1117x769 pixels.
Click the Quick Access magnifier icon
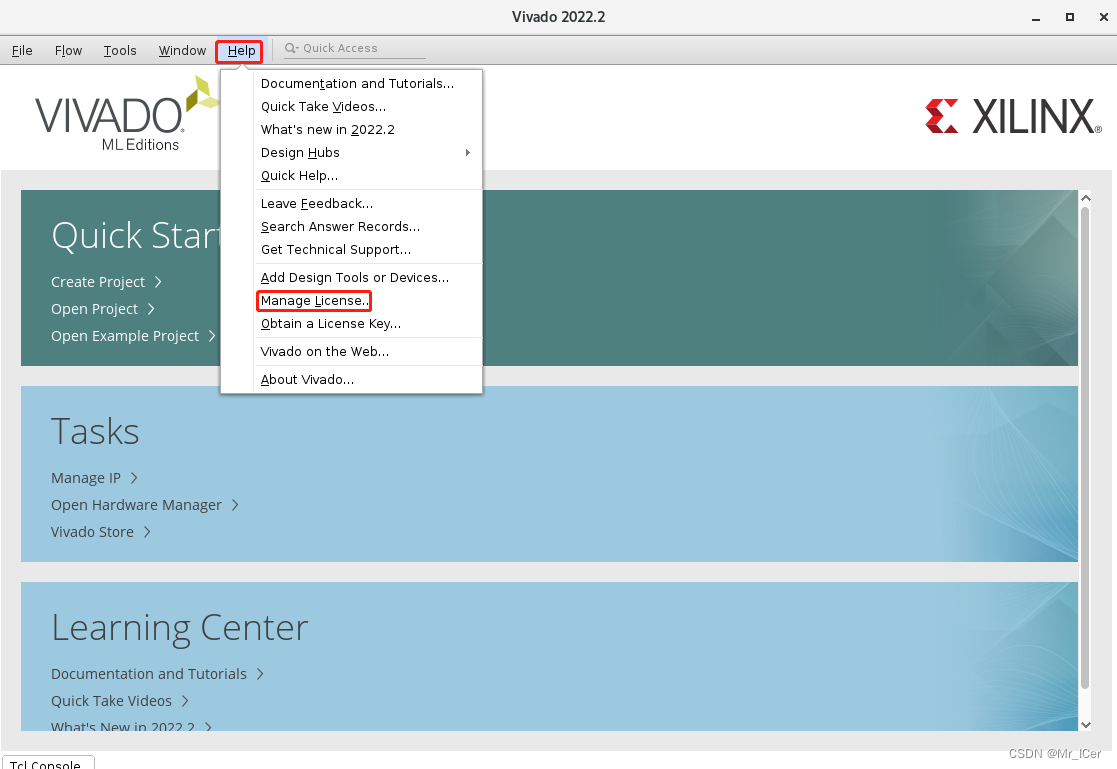pyautogui.click(x=291, y=48)
